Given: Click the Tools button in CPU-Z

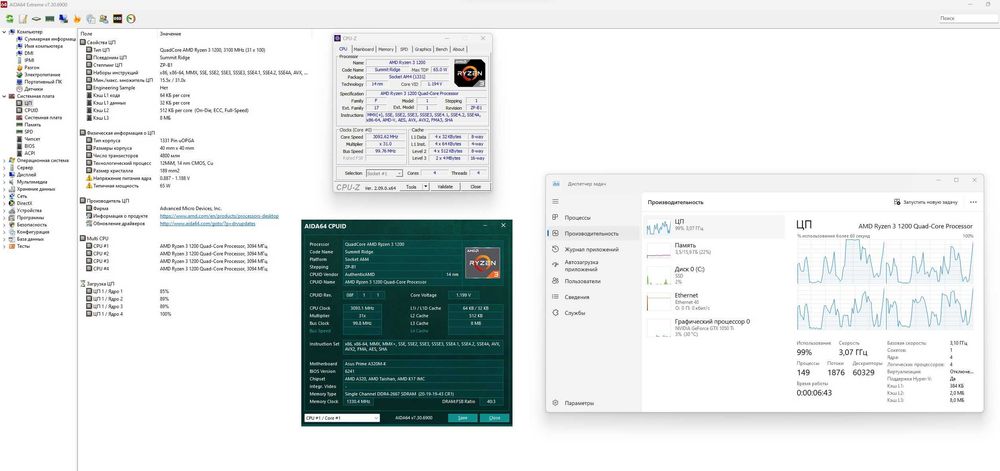Looking at the screenshot, I should click(411, 187).
